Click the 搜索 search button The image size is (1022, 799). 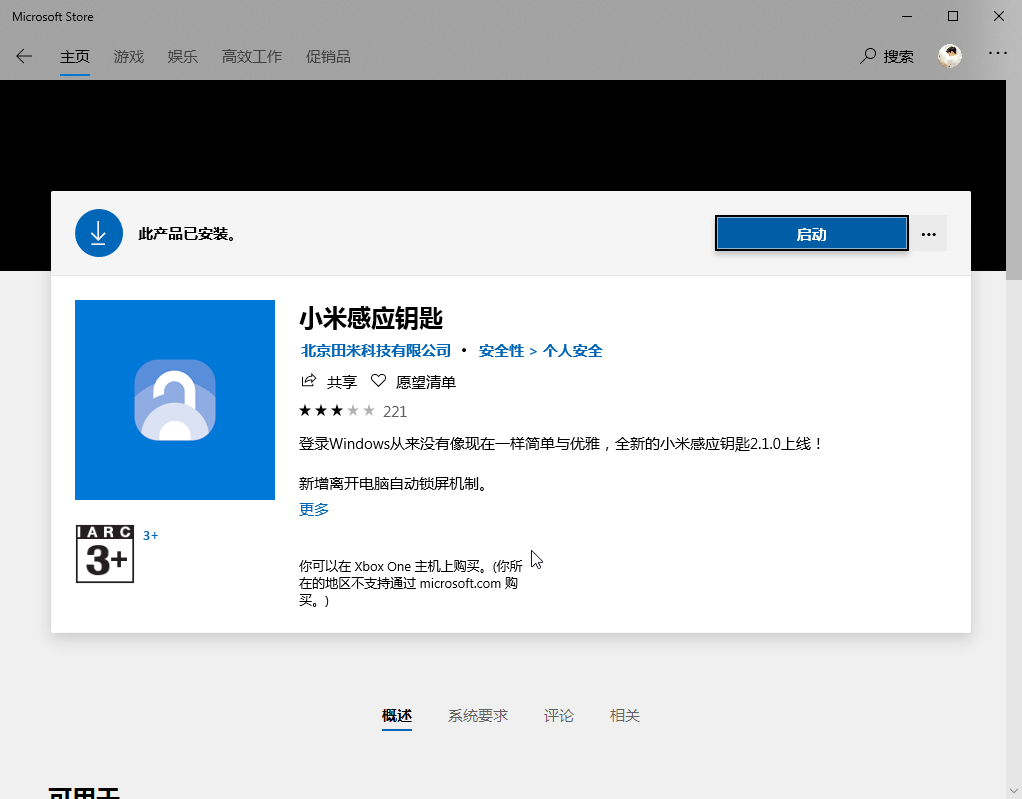pyautogui.click(x=886, y=57)
